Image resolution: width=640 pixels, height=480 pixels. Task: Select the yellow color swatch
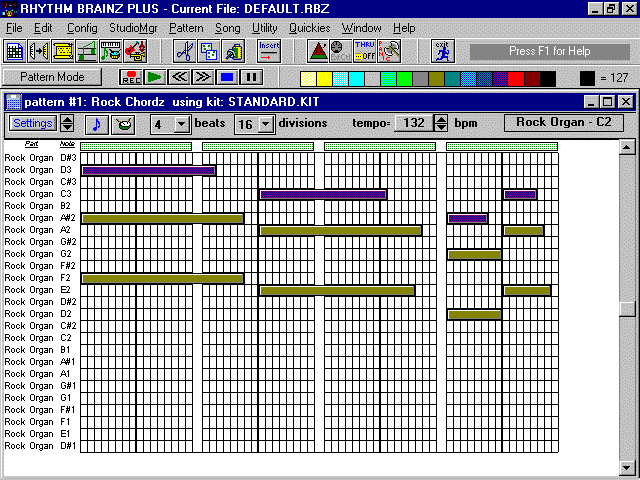(325, 77)
